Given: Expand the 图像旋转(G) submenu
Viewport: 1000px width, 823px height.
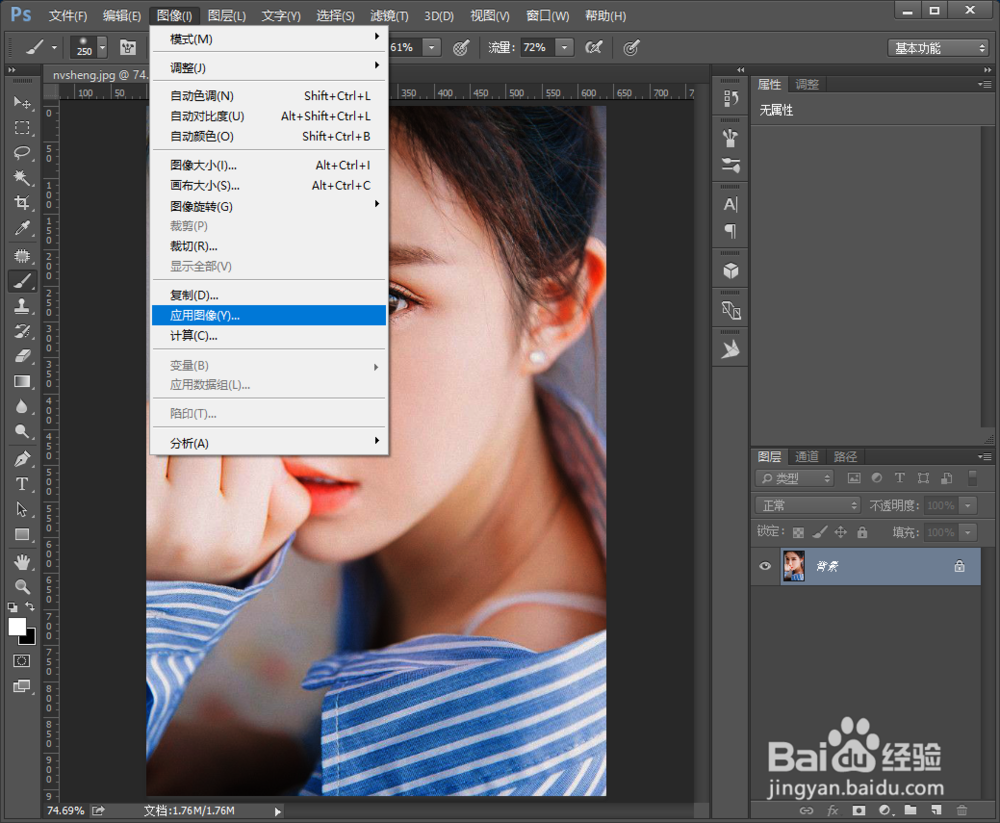Looking at the screenshot, I should coord(269,206).
